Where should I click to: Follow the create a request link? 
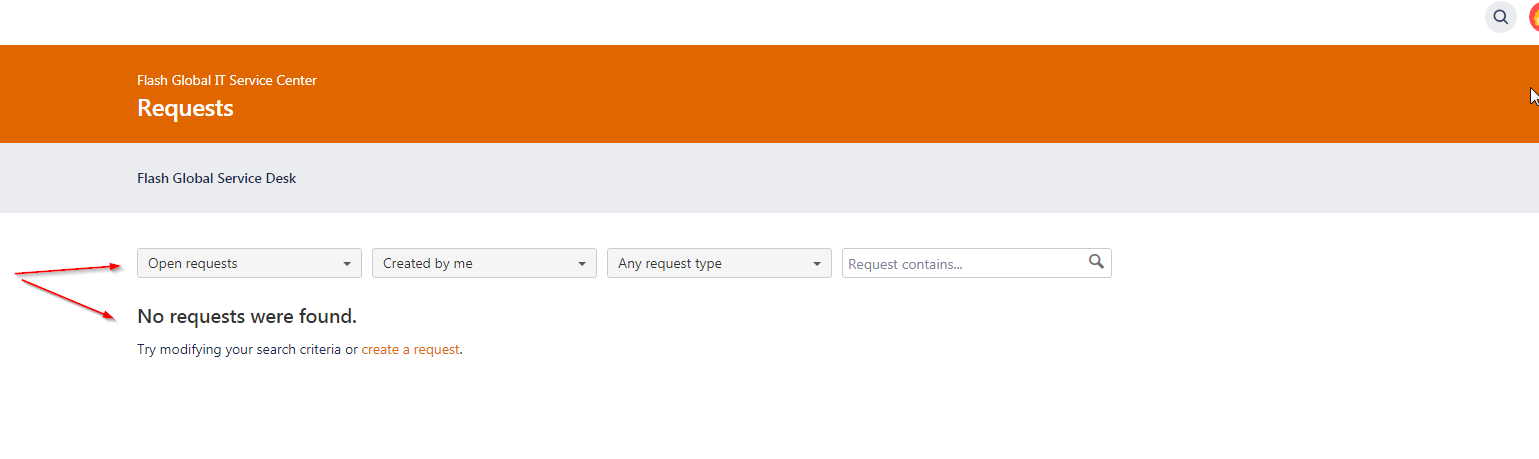[x=410, y=350]
